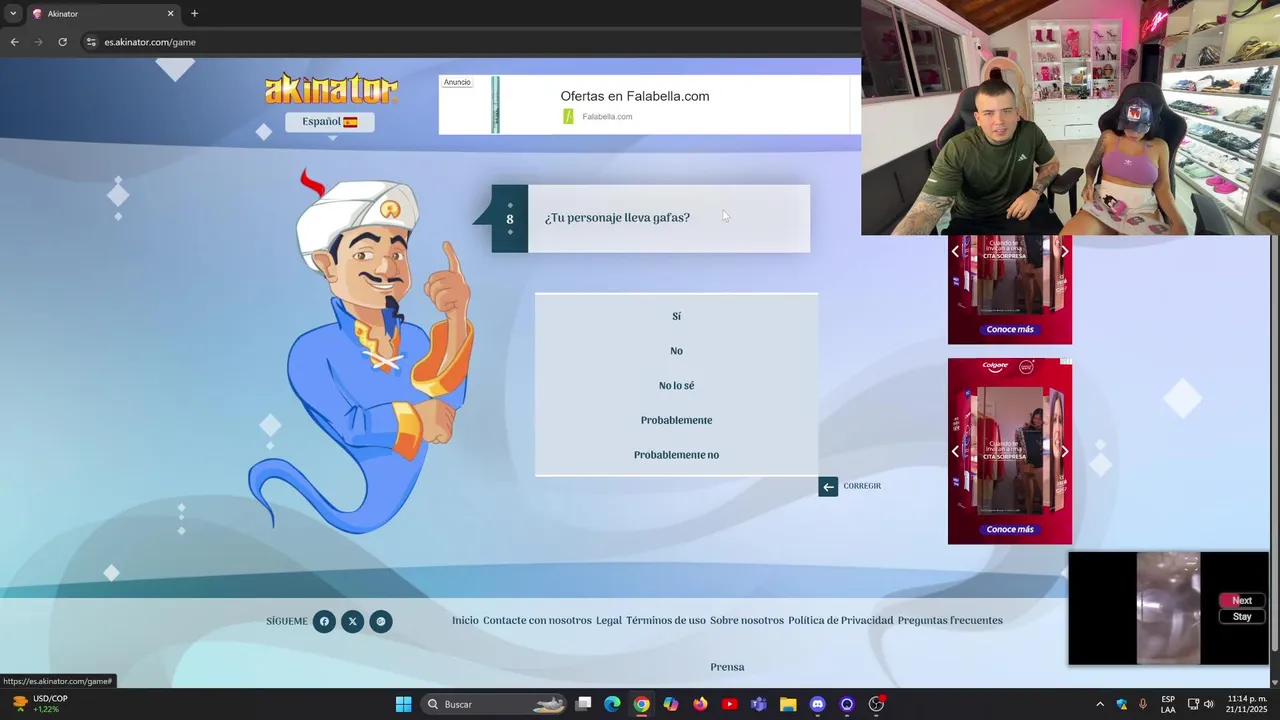Click the small video thumbnail overlay
Screen dimensions: 1280x720
tap(1168, 608)
